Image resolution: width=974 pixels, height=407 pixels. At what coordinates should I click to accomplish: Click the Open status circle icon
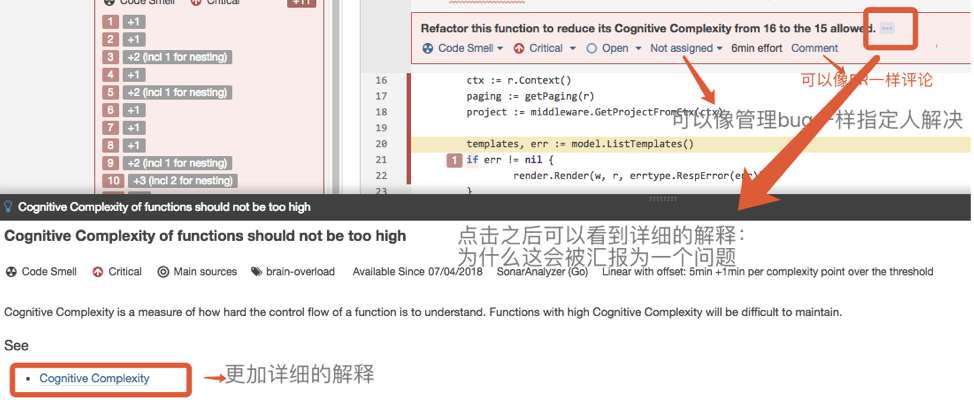pyautogui.click(x=592, y=48)
